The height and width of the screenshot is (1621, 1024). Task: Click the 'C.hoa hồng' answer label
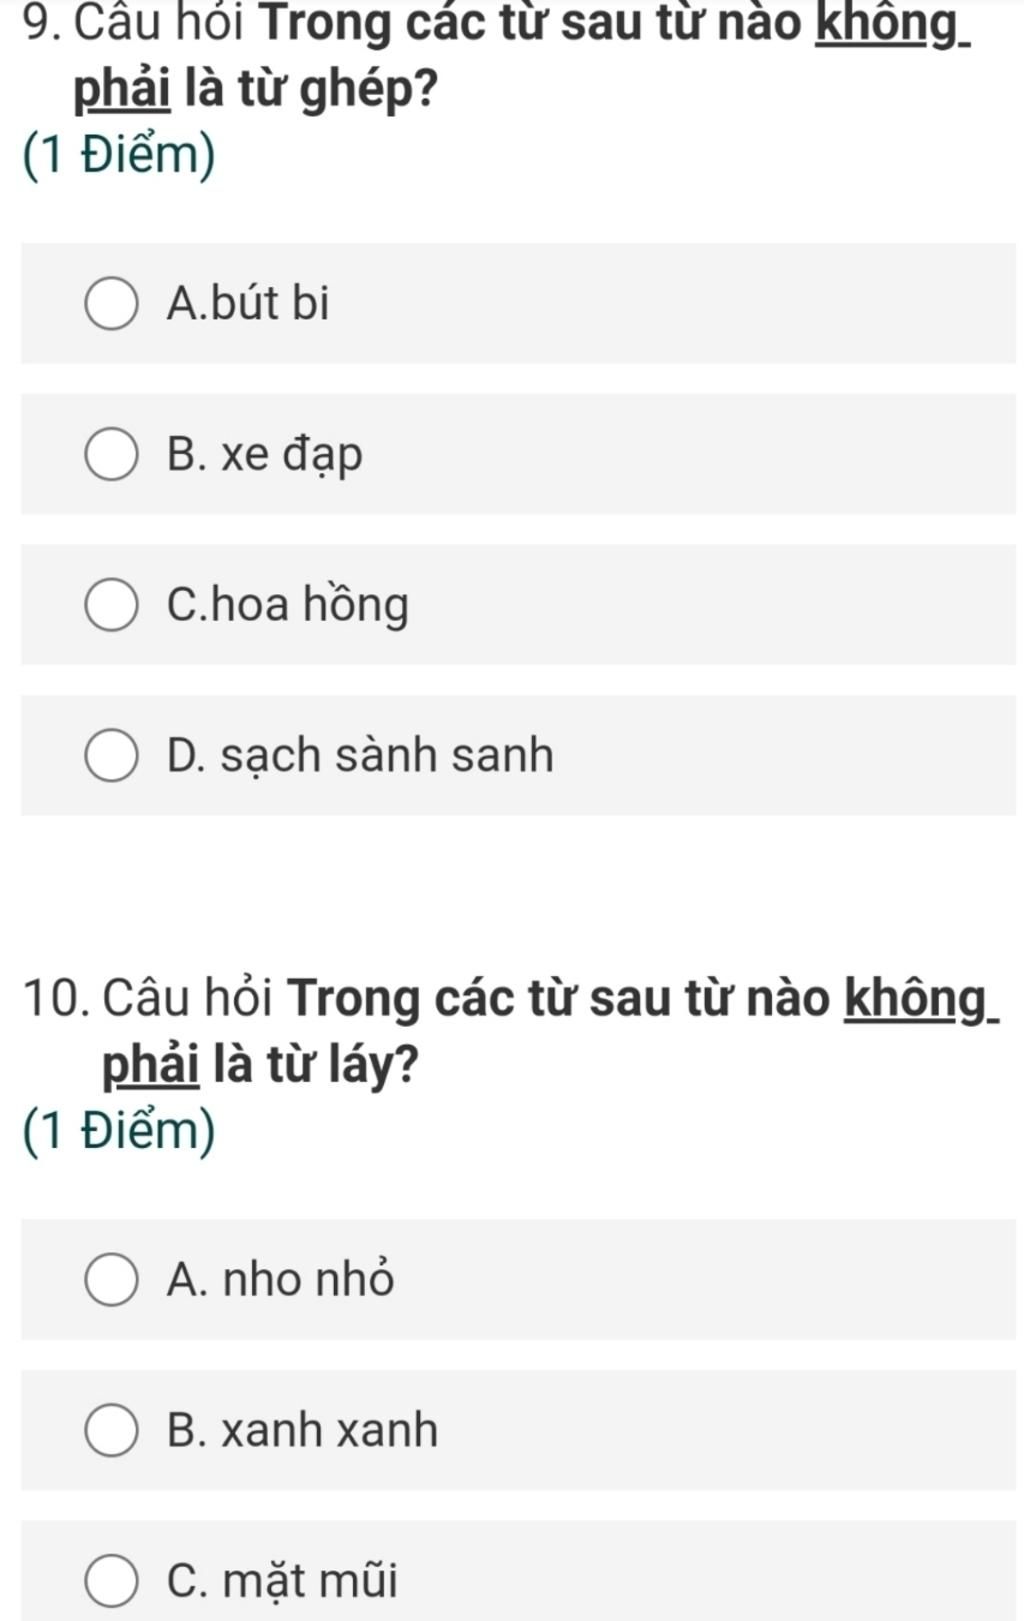pos(288,605)
